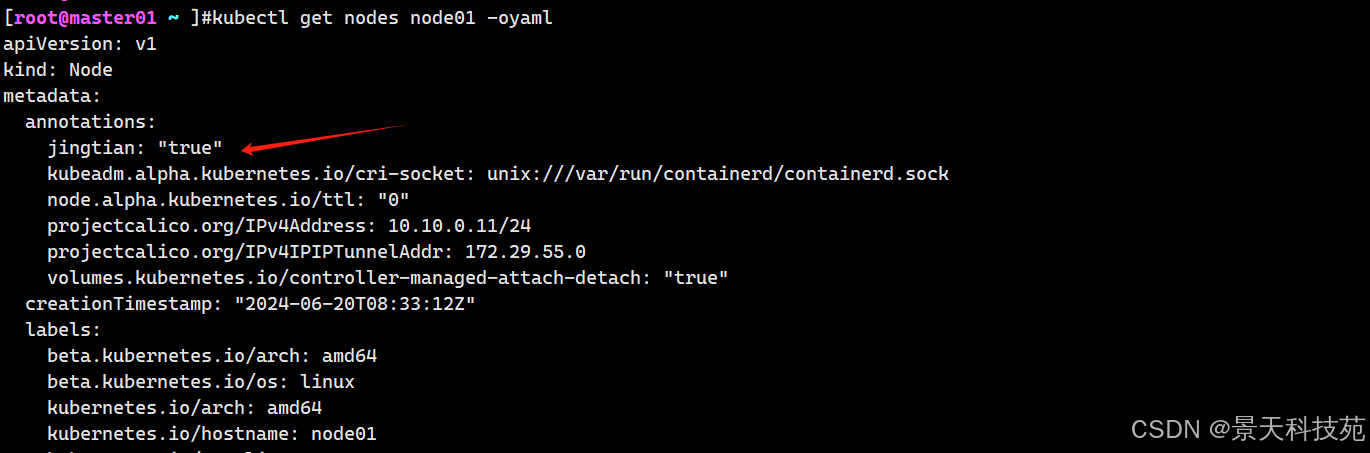Viewport: 1370px width, 453px height.
Task: Click the jingtian: "true" annotation
Action: pyautogui.click(x=135, y=148)
